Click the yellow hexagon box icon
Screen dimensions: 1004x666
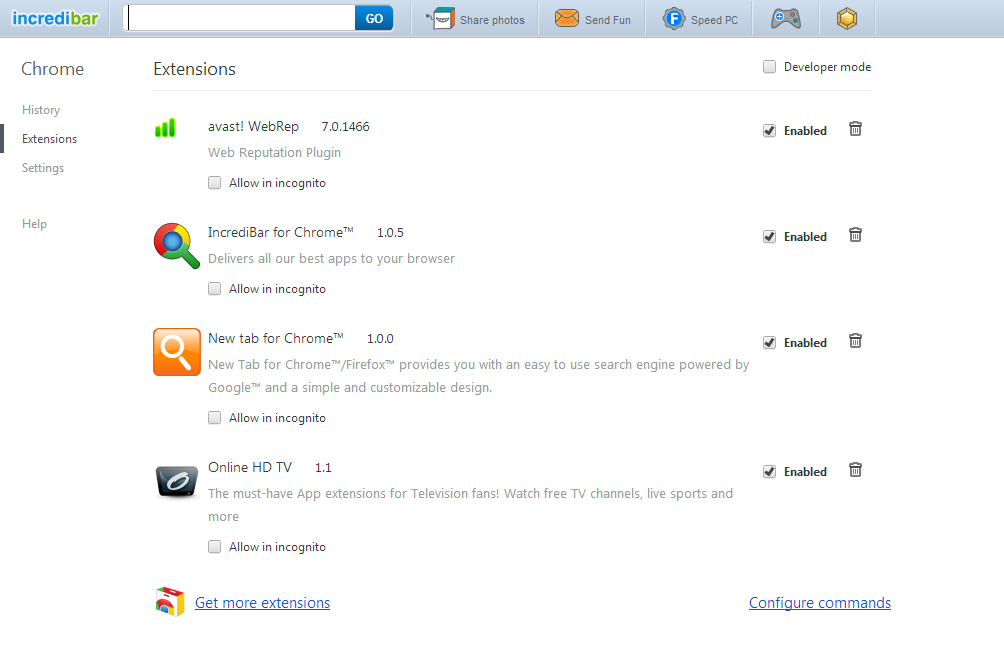(x=846, y=19)
